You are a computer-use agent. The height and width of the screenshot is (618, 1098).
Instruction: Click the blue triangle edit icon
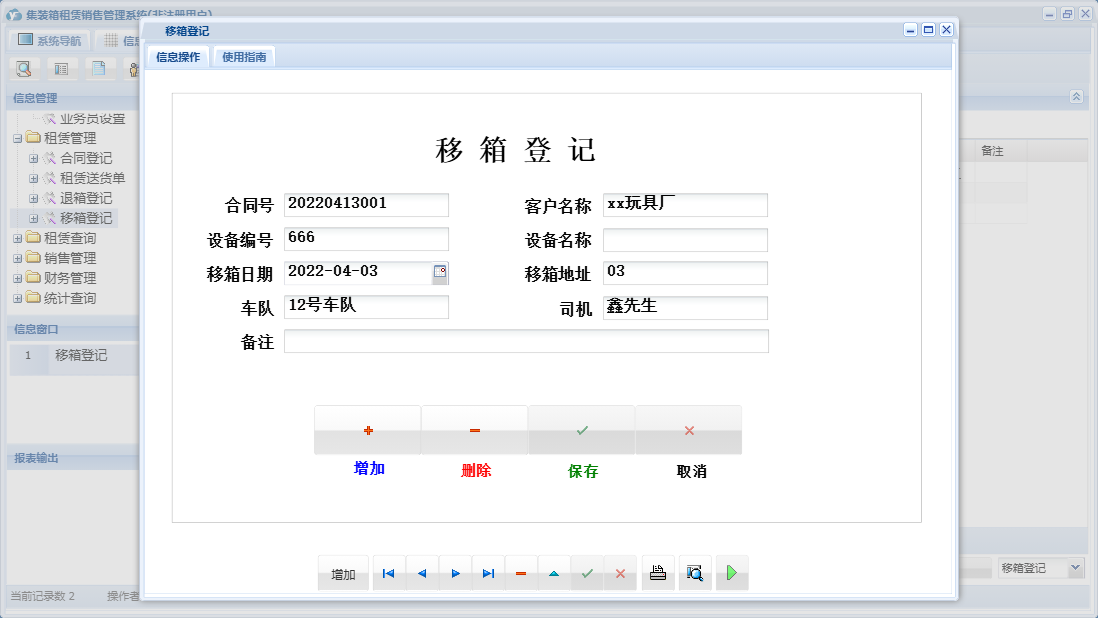coord(554,572)
